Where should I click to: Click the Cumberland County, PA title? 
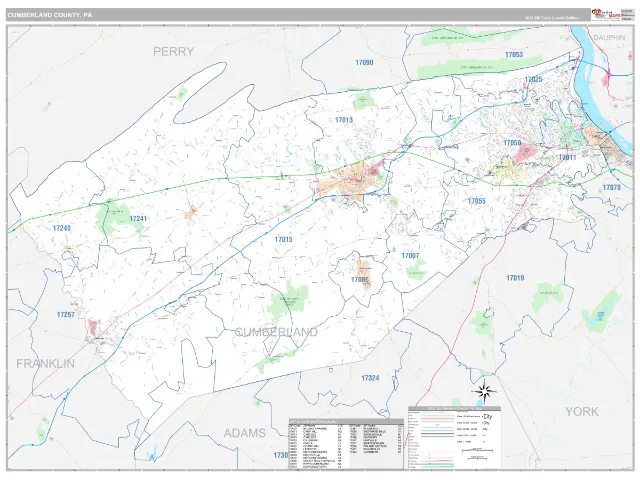click(50, 15)
